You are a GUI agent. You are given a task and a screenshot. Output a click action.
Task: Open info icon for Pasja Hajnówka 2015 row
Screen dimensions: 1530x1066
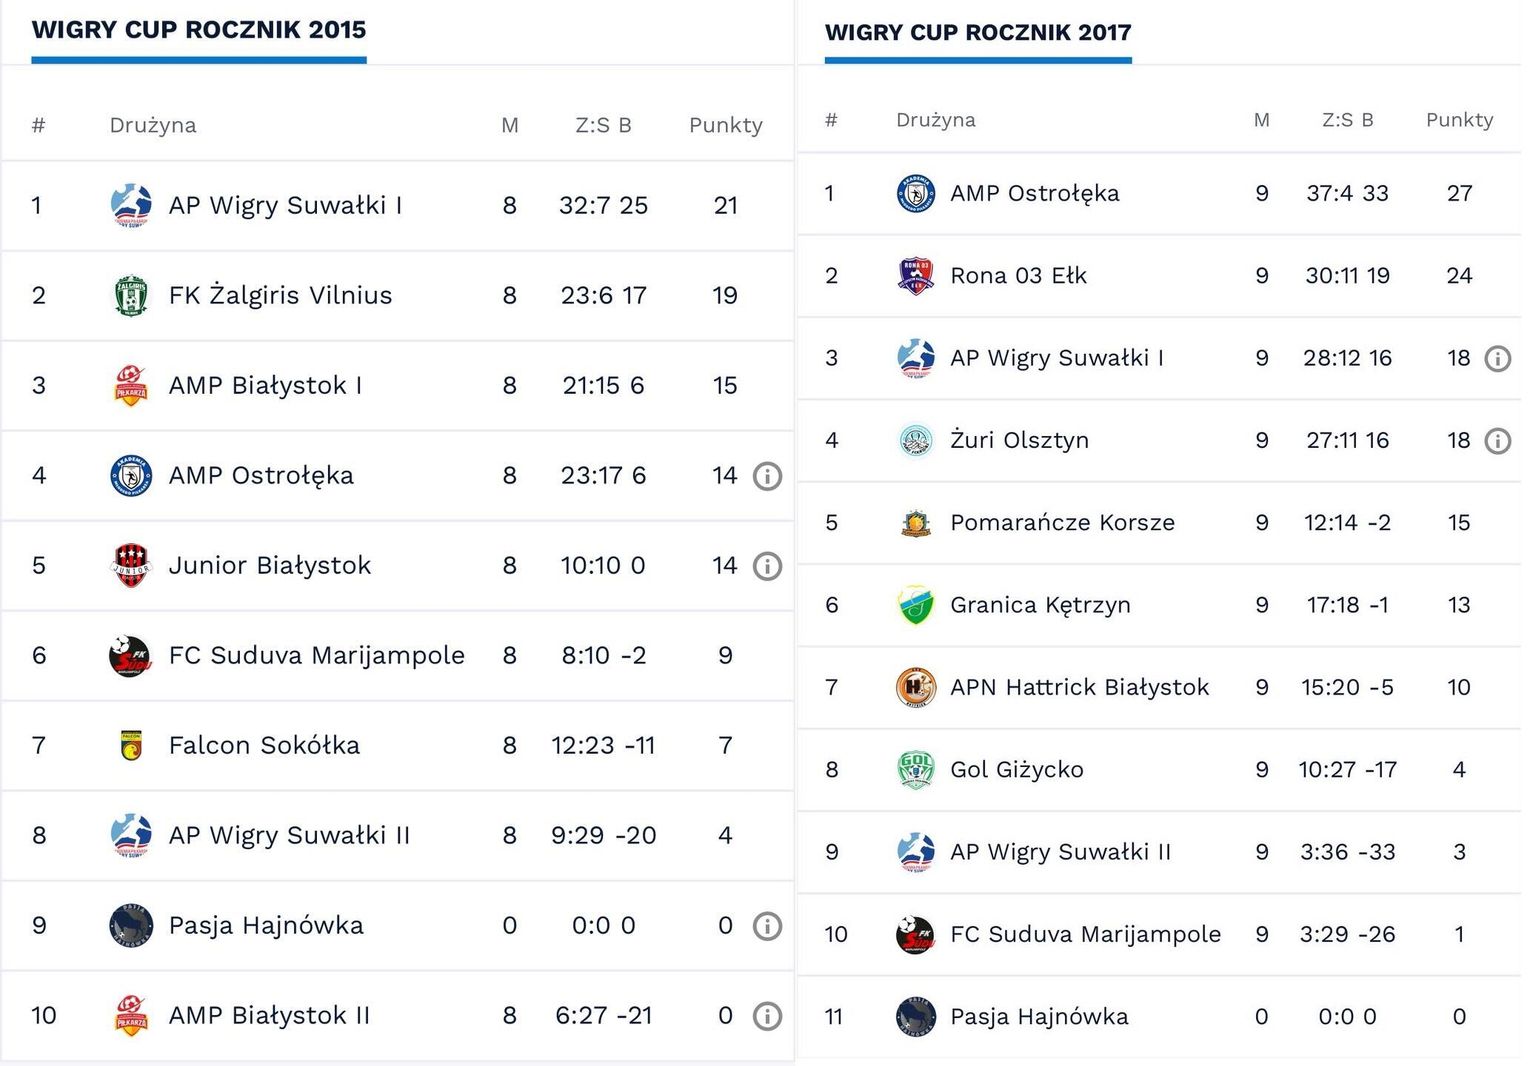[x=767, y=926]
